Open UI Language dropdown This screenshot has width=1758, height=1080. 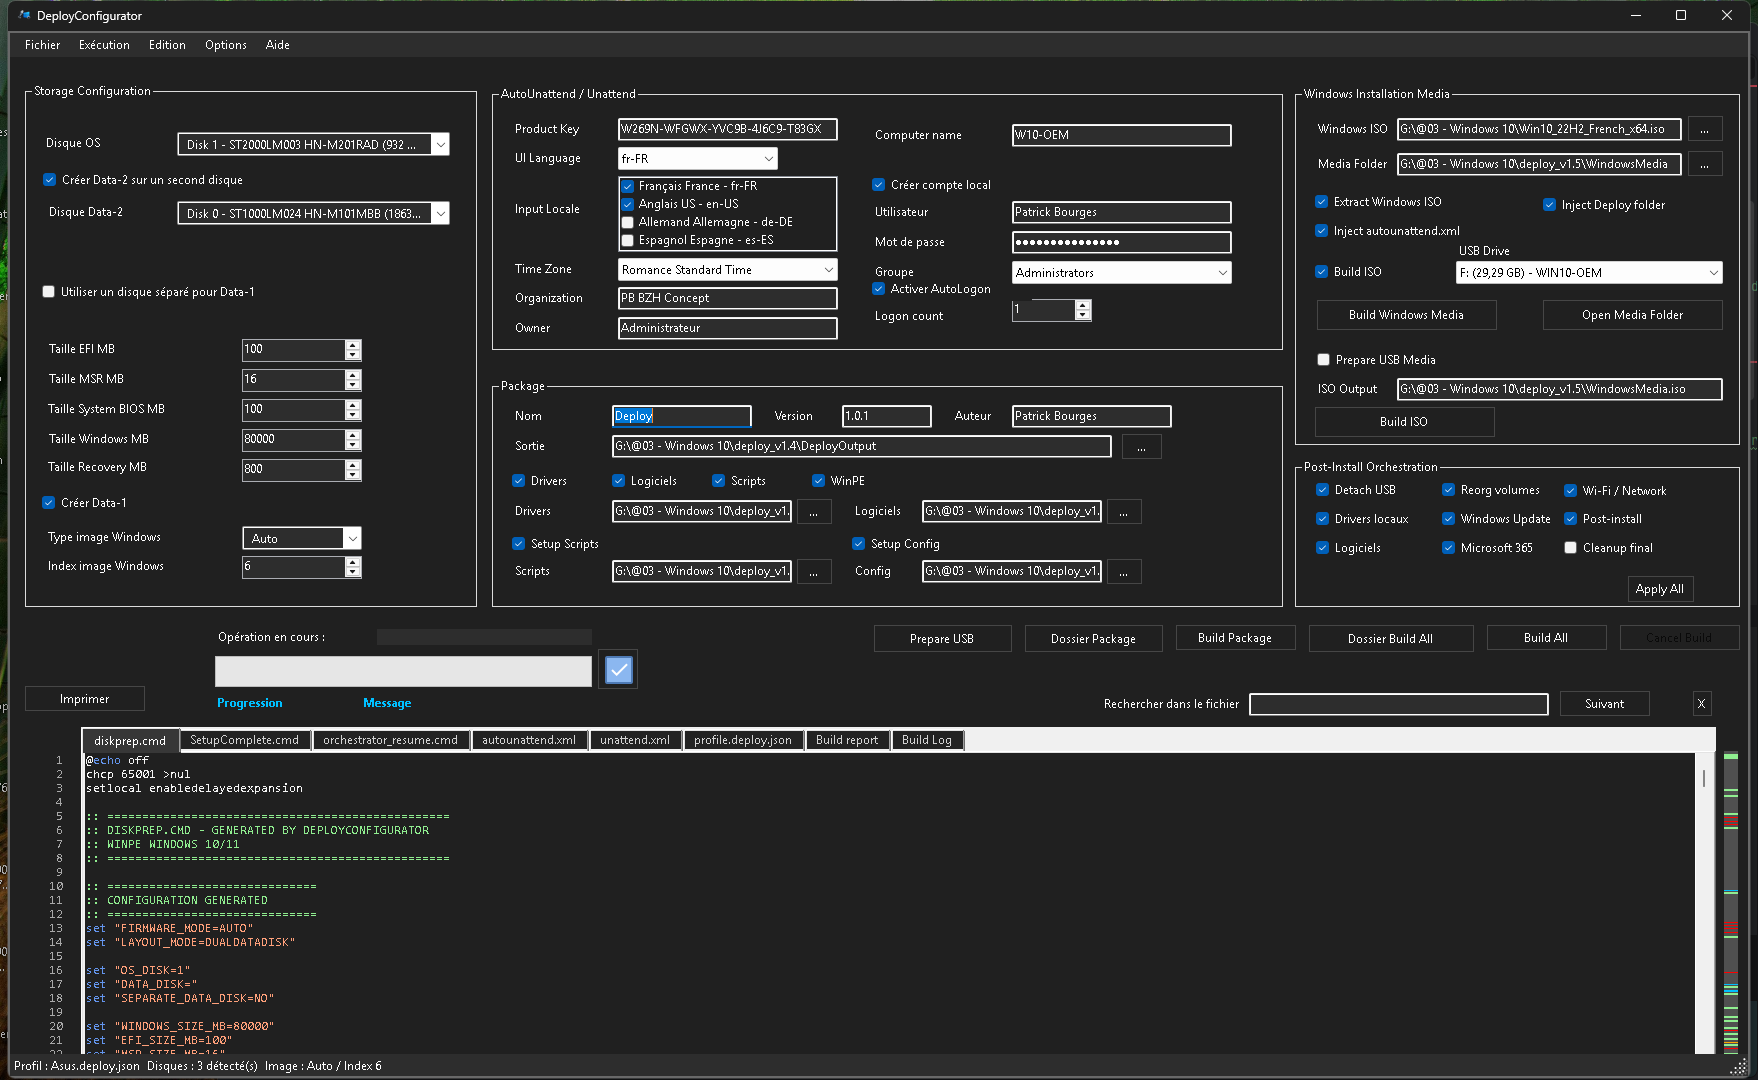[x=697, y=159]
